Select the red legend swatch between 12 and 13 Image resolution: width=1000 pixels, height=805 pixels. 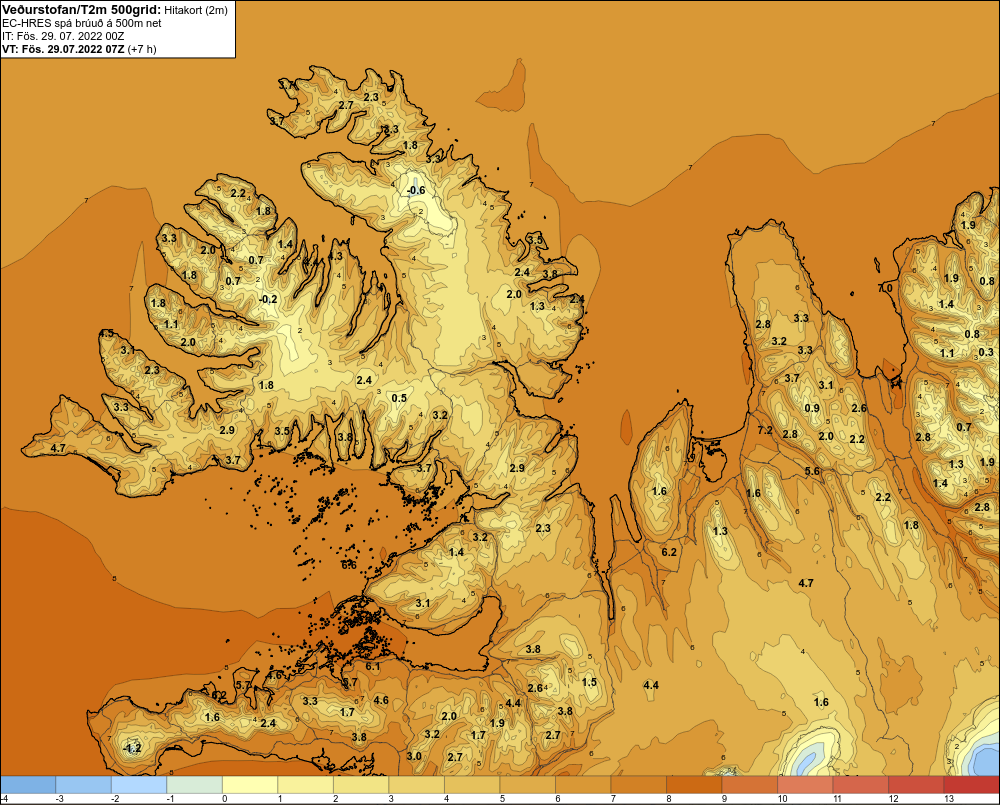tap(916, 785)
